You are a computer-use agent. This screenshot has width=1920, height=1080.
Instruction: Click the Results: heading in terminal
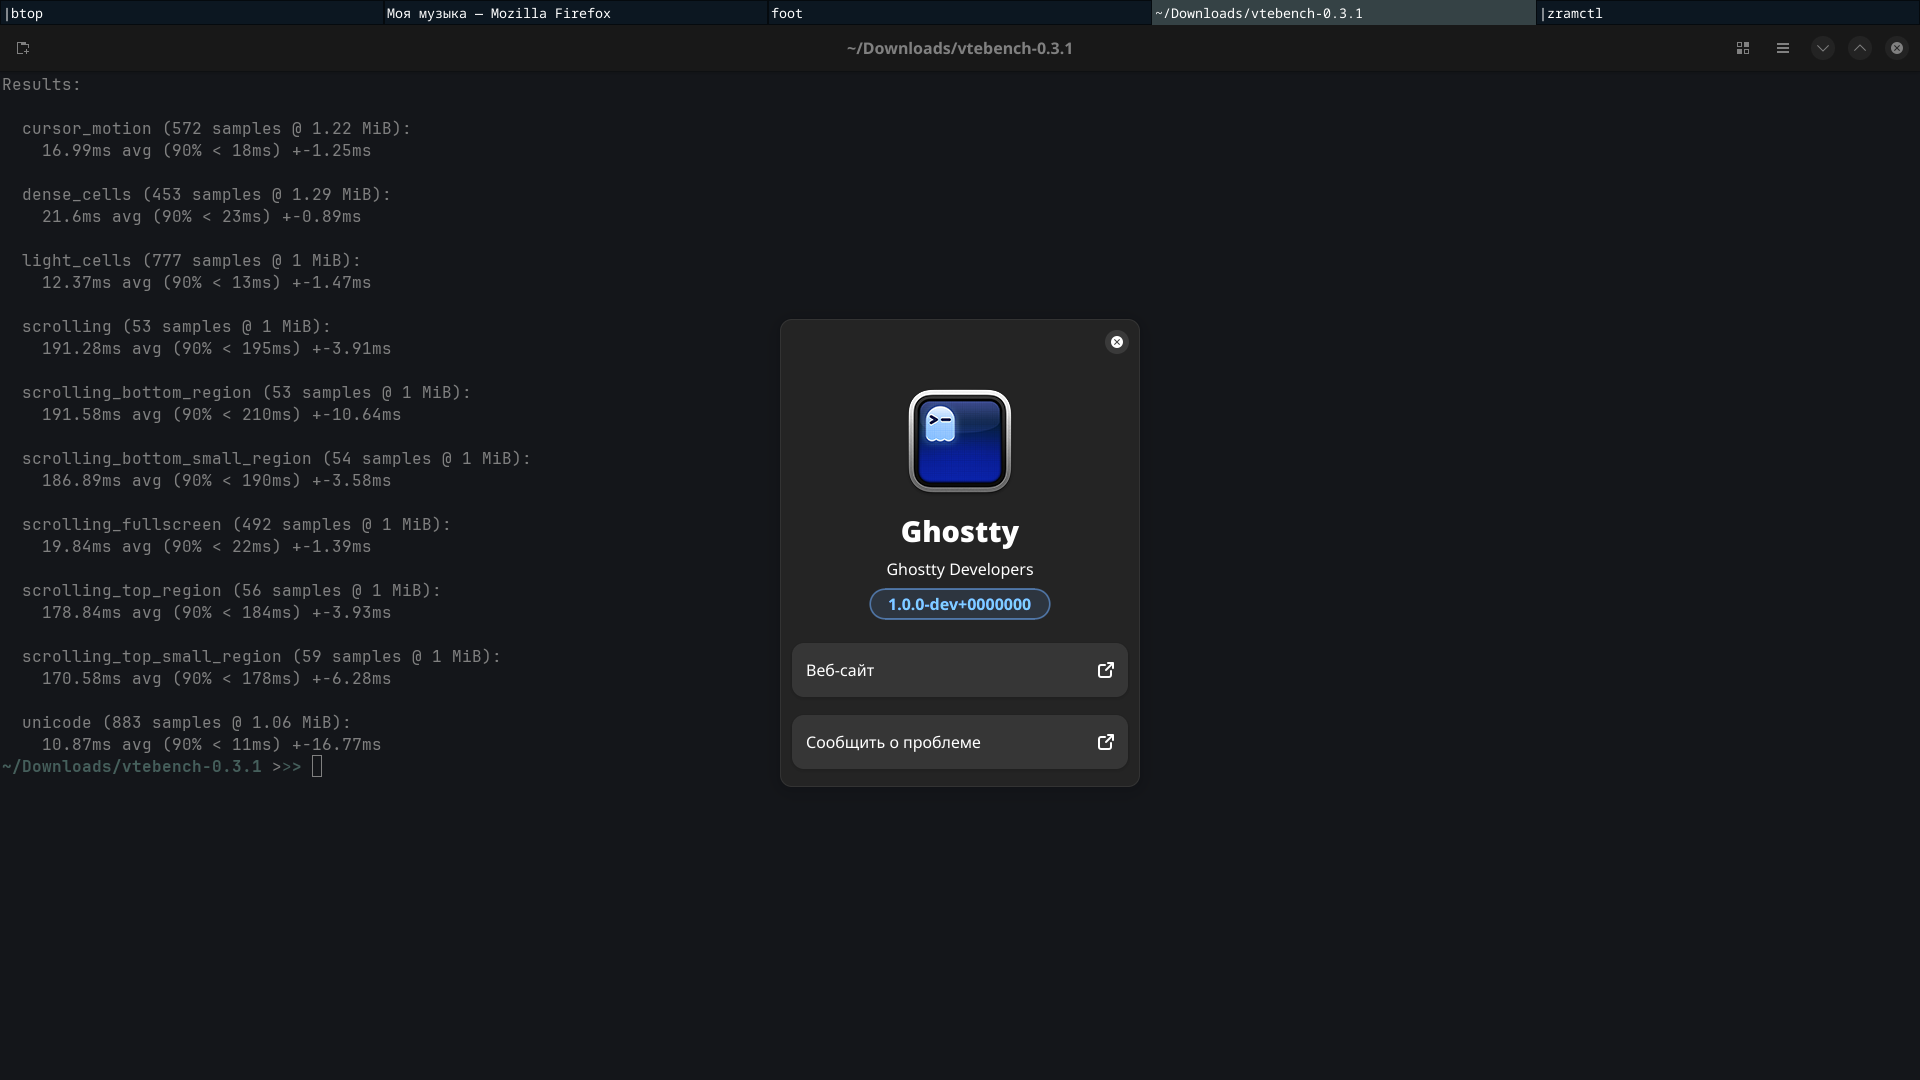coord(42,85)
